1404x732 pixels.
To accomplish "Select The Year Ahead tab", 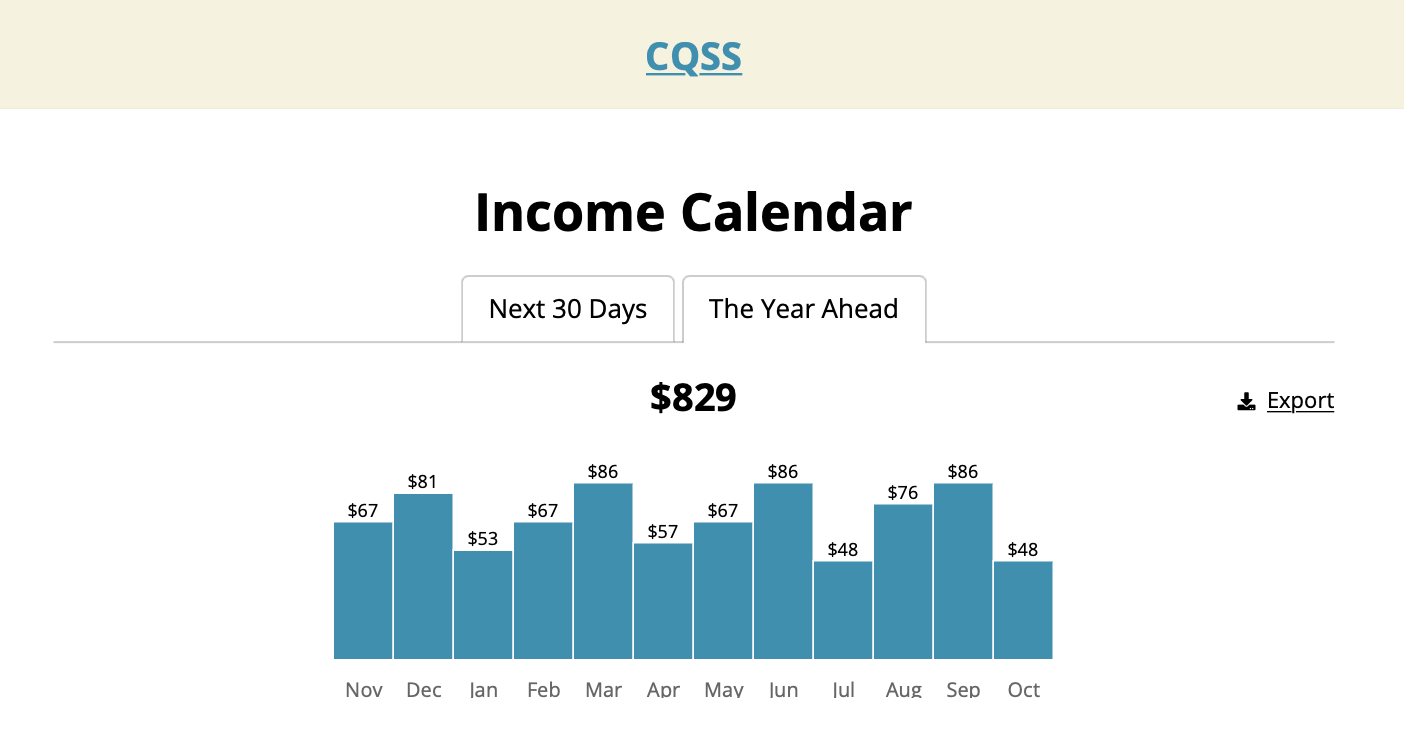I will [x=804, y=309].
